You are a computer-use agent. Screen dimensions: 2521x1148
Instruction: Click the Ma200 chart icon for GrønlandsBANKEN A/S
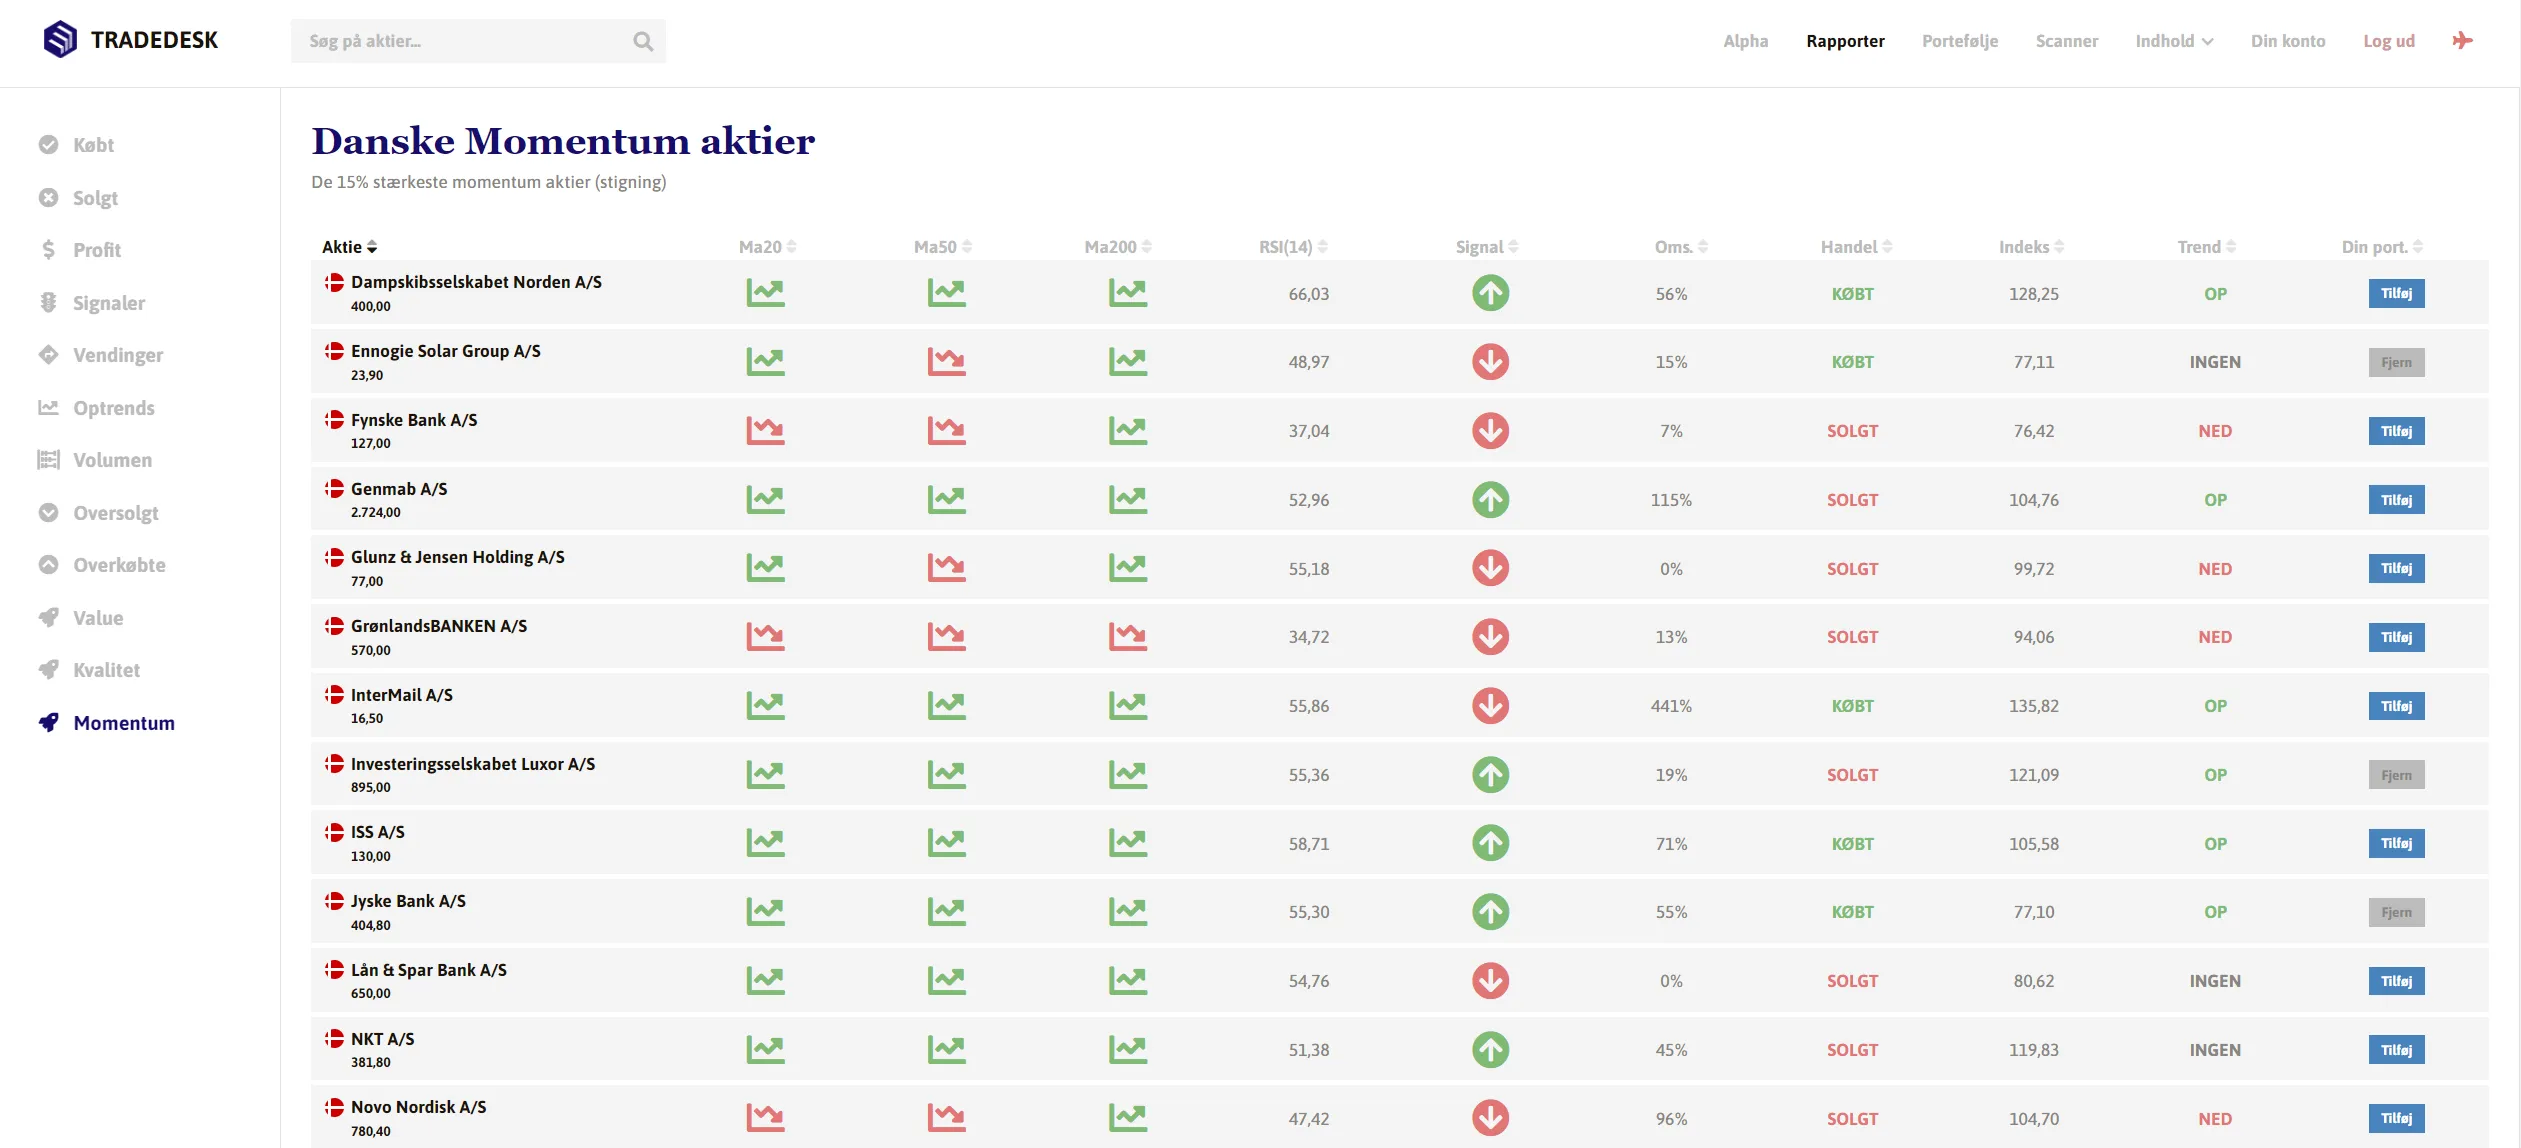pyautogui.click(x=1127, y=637)
